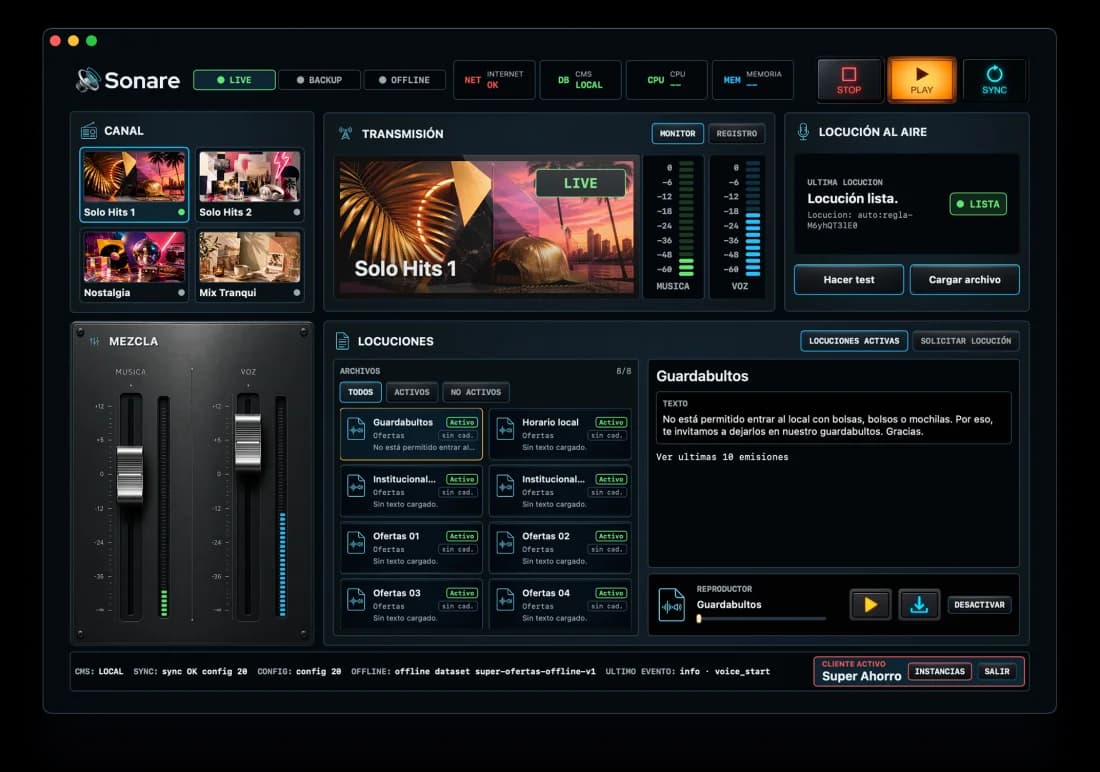
Task: Play Guardabultos in the reproductor
Action: 871,604
